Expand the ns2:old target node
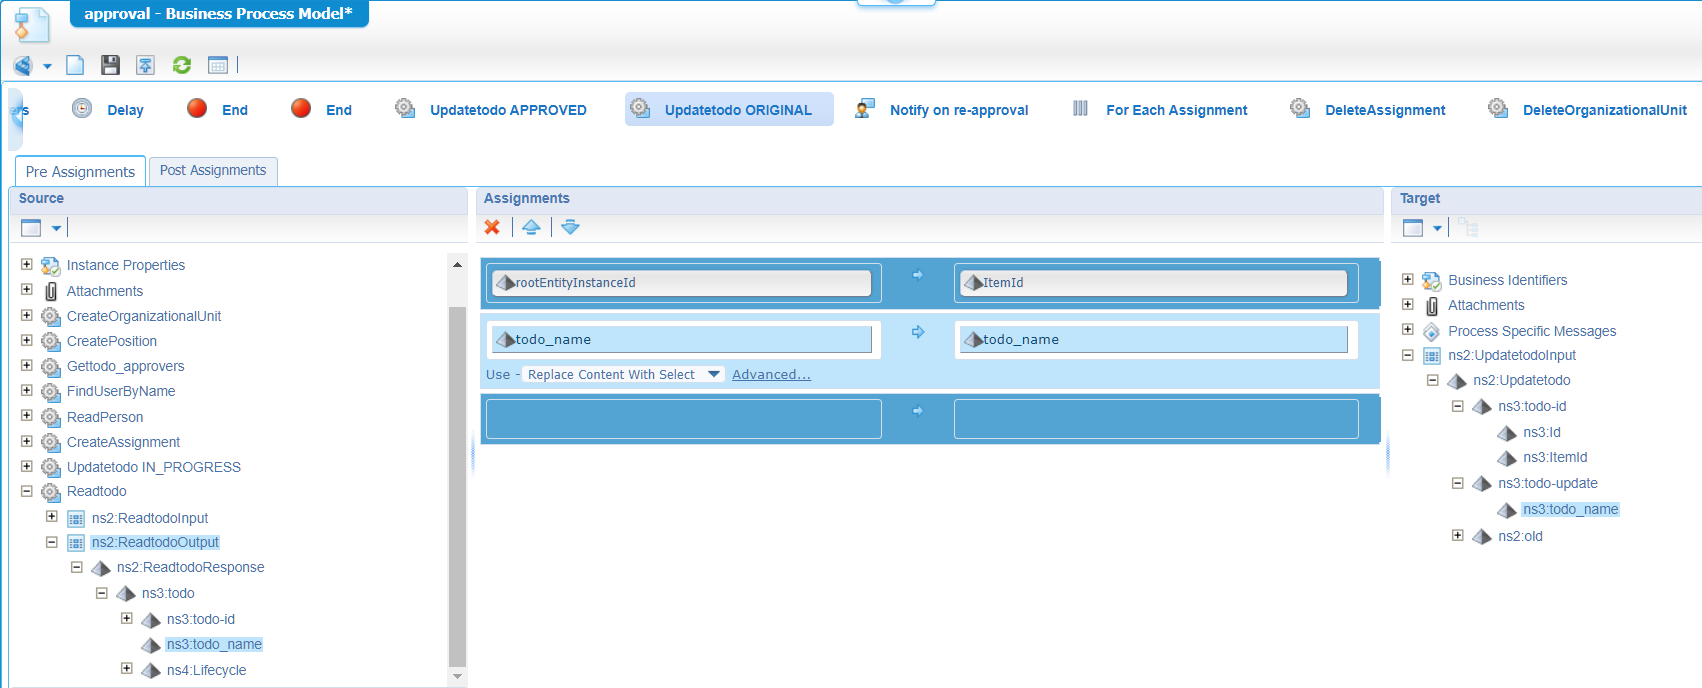The height and width of the screenshot is (688, 1702). [x=1458, y=535]
